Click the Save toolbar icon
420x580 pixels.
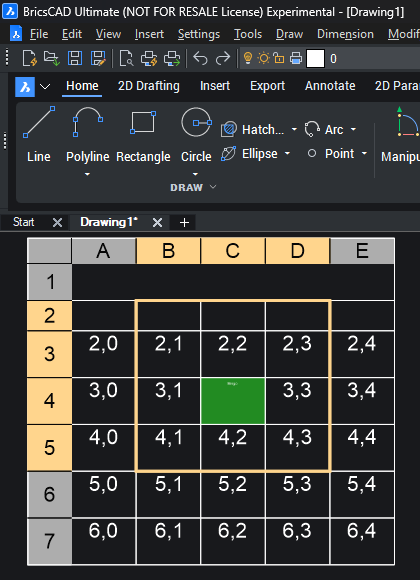(75, 58)
